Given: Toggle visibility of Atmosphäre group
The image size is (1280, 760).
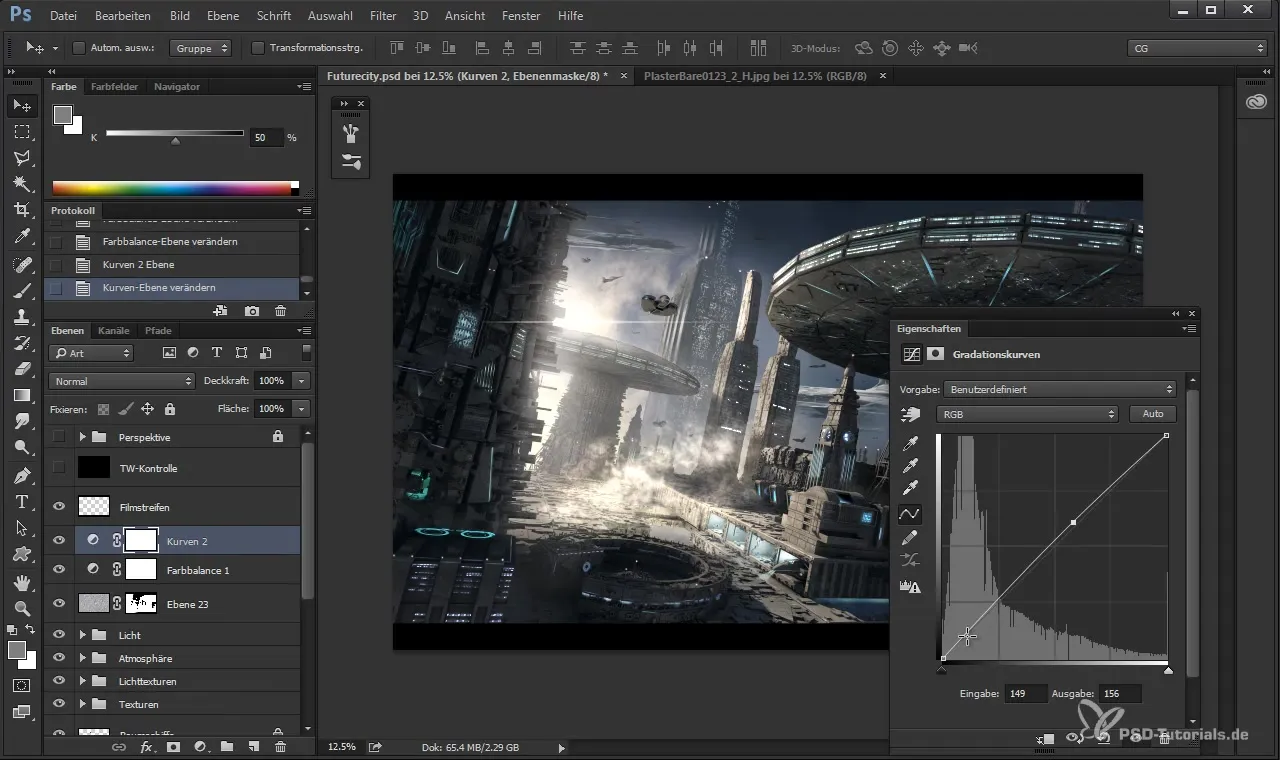Looking at the screenshot, I should pos(59,658).
